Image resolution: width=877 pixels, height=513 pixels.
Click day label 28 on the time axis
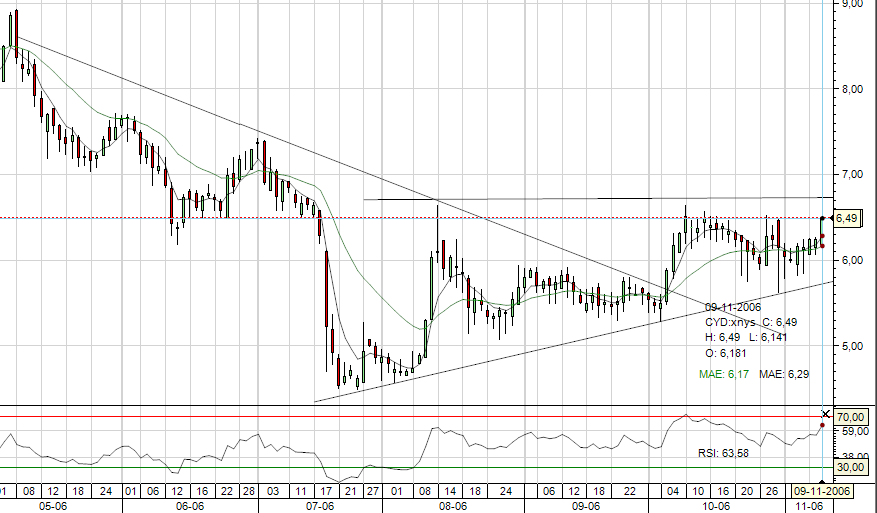pos(249,492)
